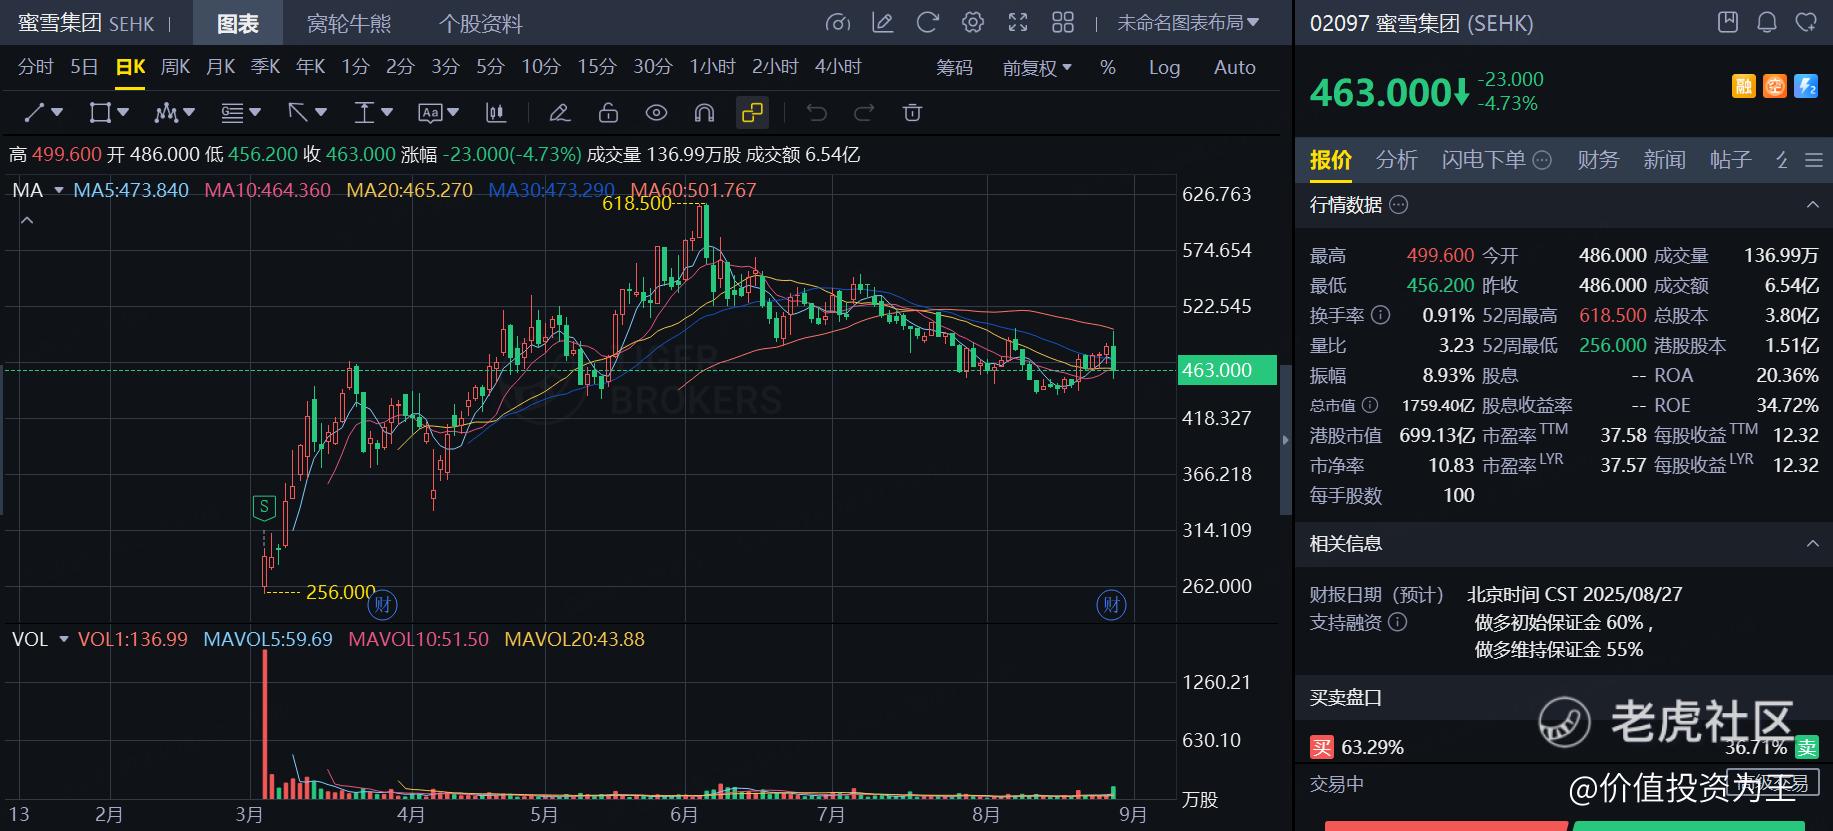Viewport: 1833px width, 831px height.
Task: Toggle Log scale on the chart
Action: pyautogui.click(x=1164, y=68)
